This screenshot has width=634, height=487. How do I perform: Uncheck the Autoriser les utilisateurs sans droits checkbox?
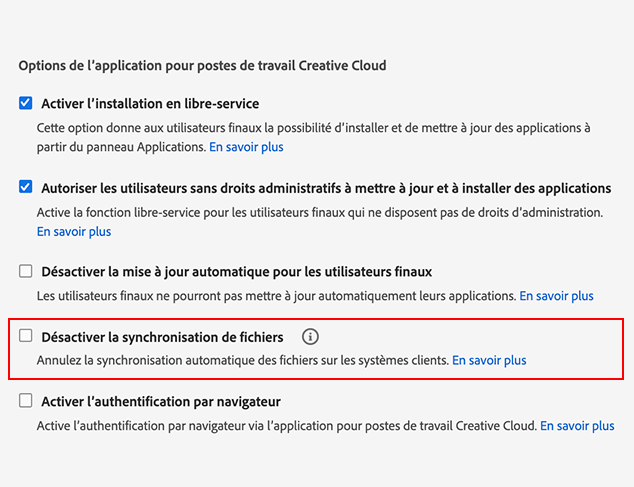pos(26,187)
